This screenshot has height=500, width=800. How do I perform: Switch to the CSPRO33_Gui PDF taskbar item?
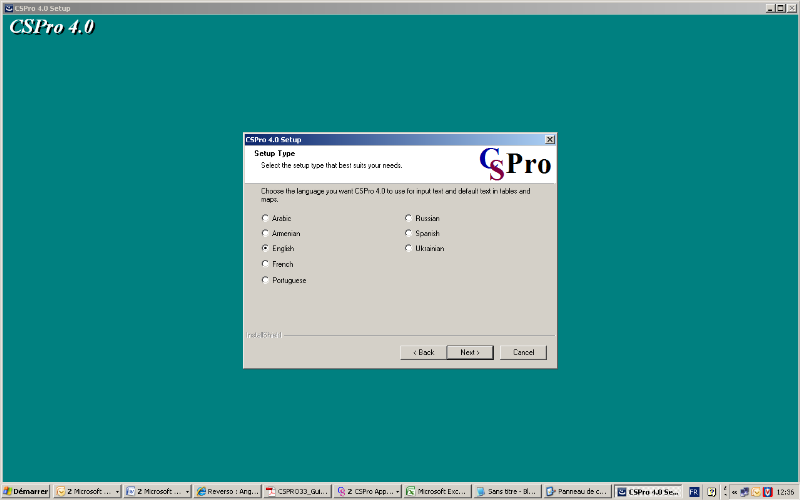[297, 491]
